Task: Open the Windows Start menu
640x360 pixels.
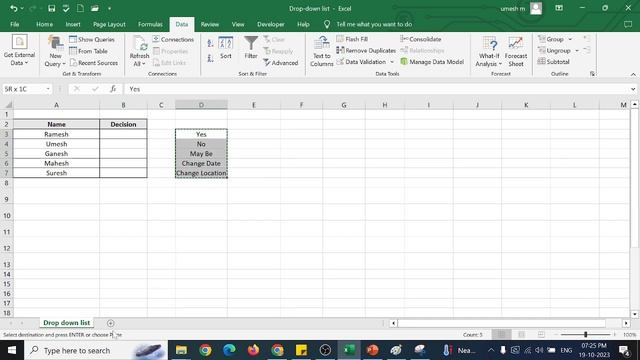Action: (12, 350)
